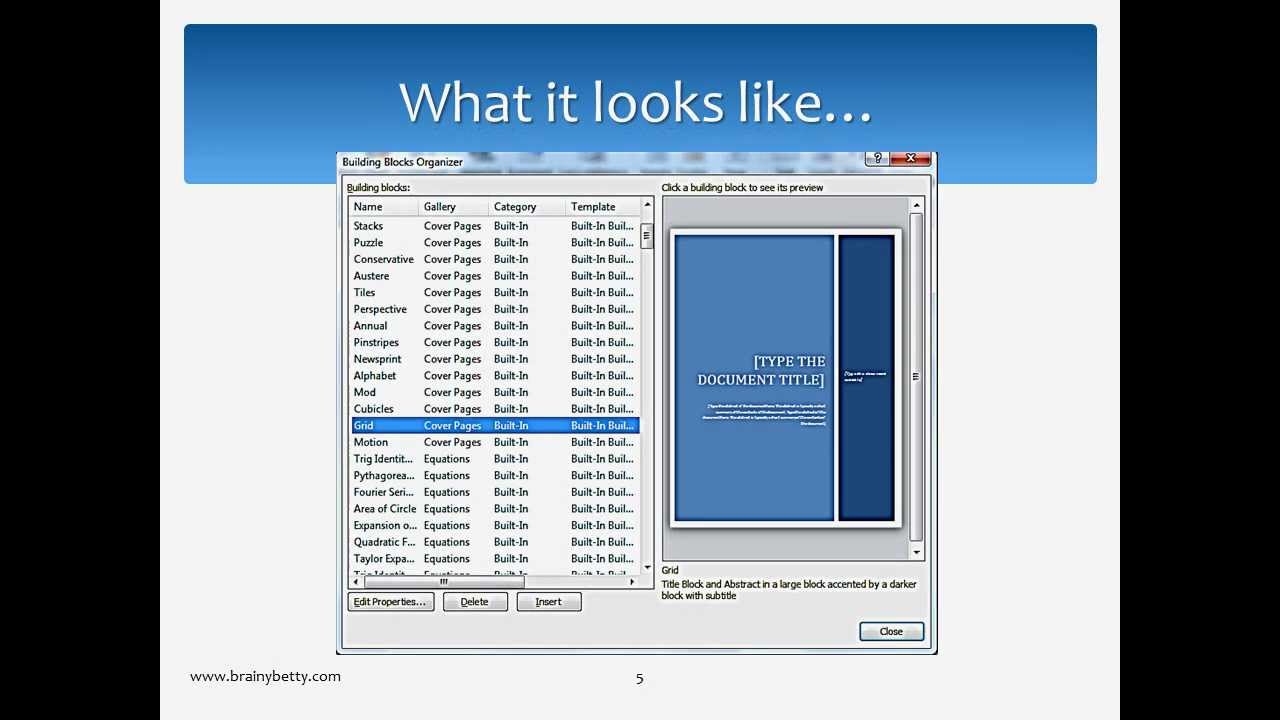Screen dimensions: 1280x720
Task: Sort list by Gallery column header
Action: pos(454,207)
